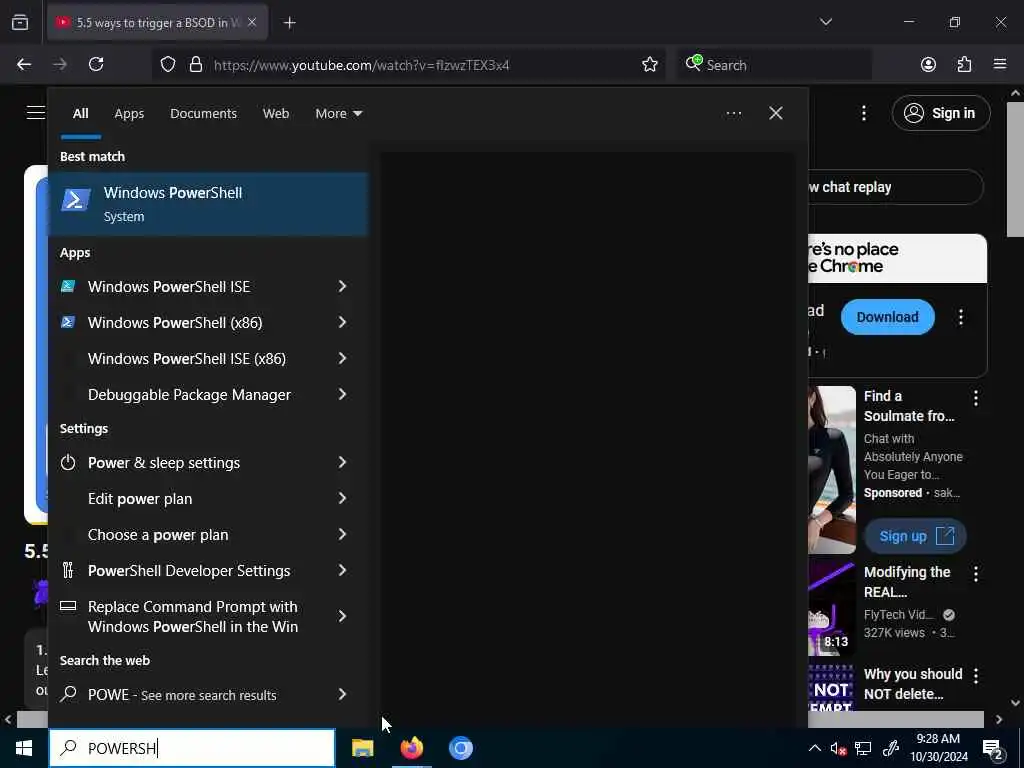Click the sponsored Sign up button
The image size is (1024, 768).
point(915,536)
